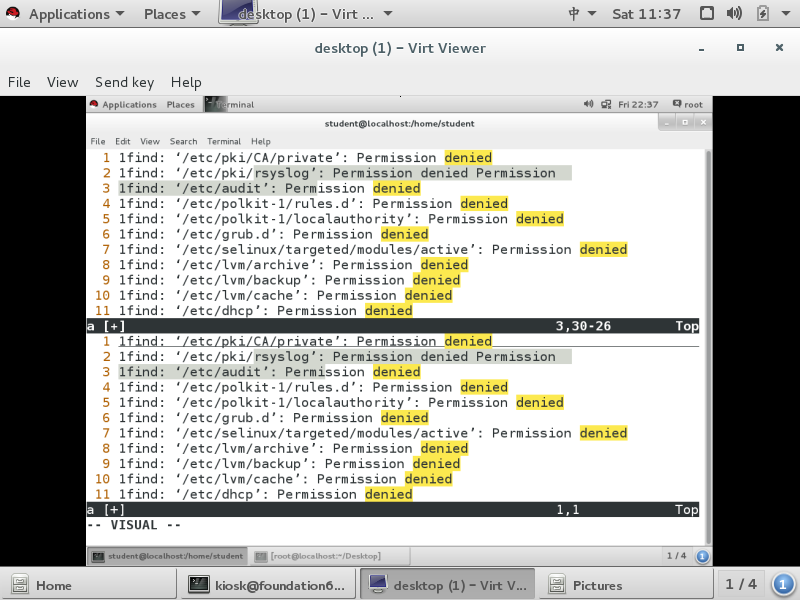Click the Virt Viewer monitor icon in top panel
This screenshot has height=600, width=800.
tap(238, 12)
